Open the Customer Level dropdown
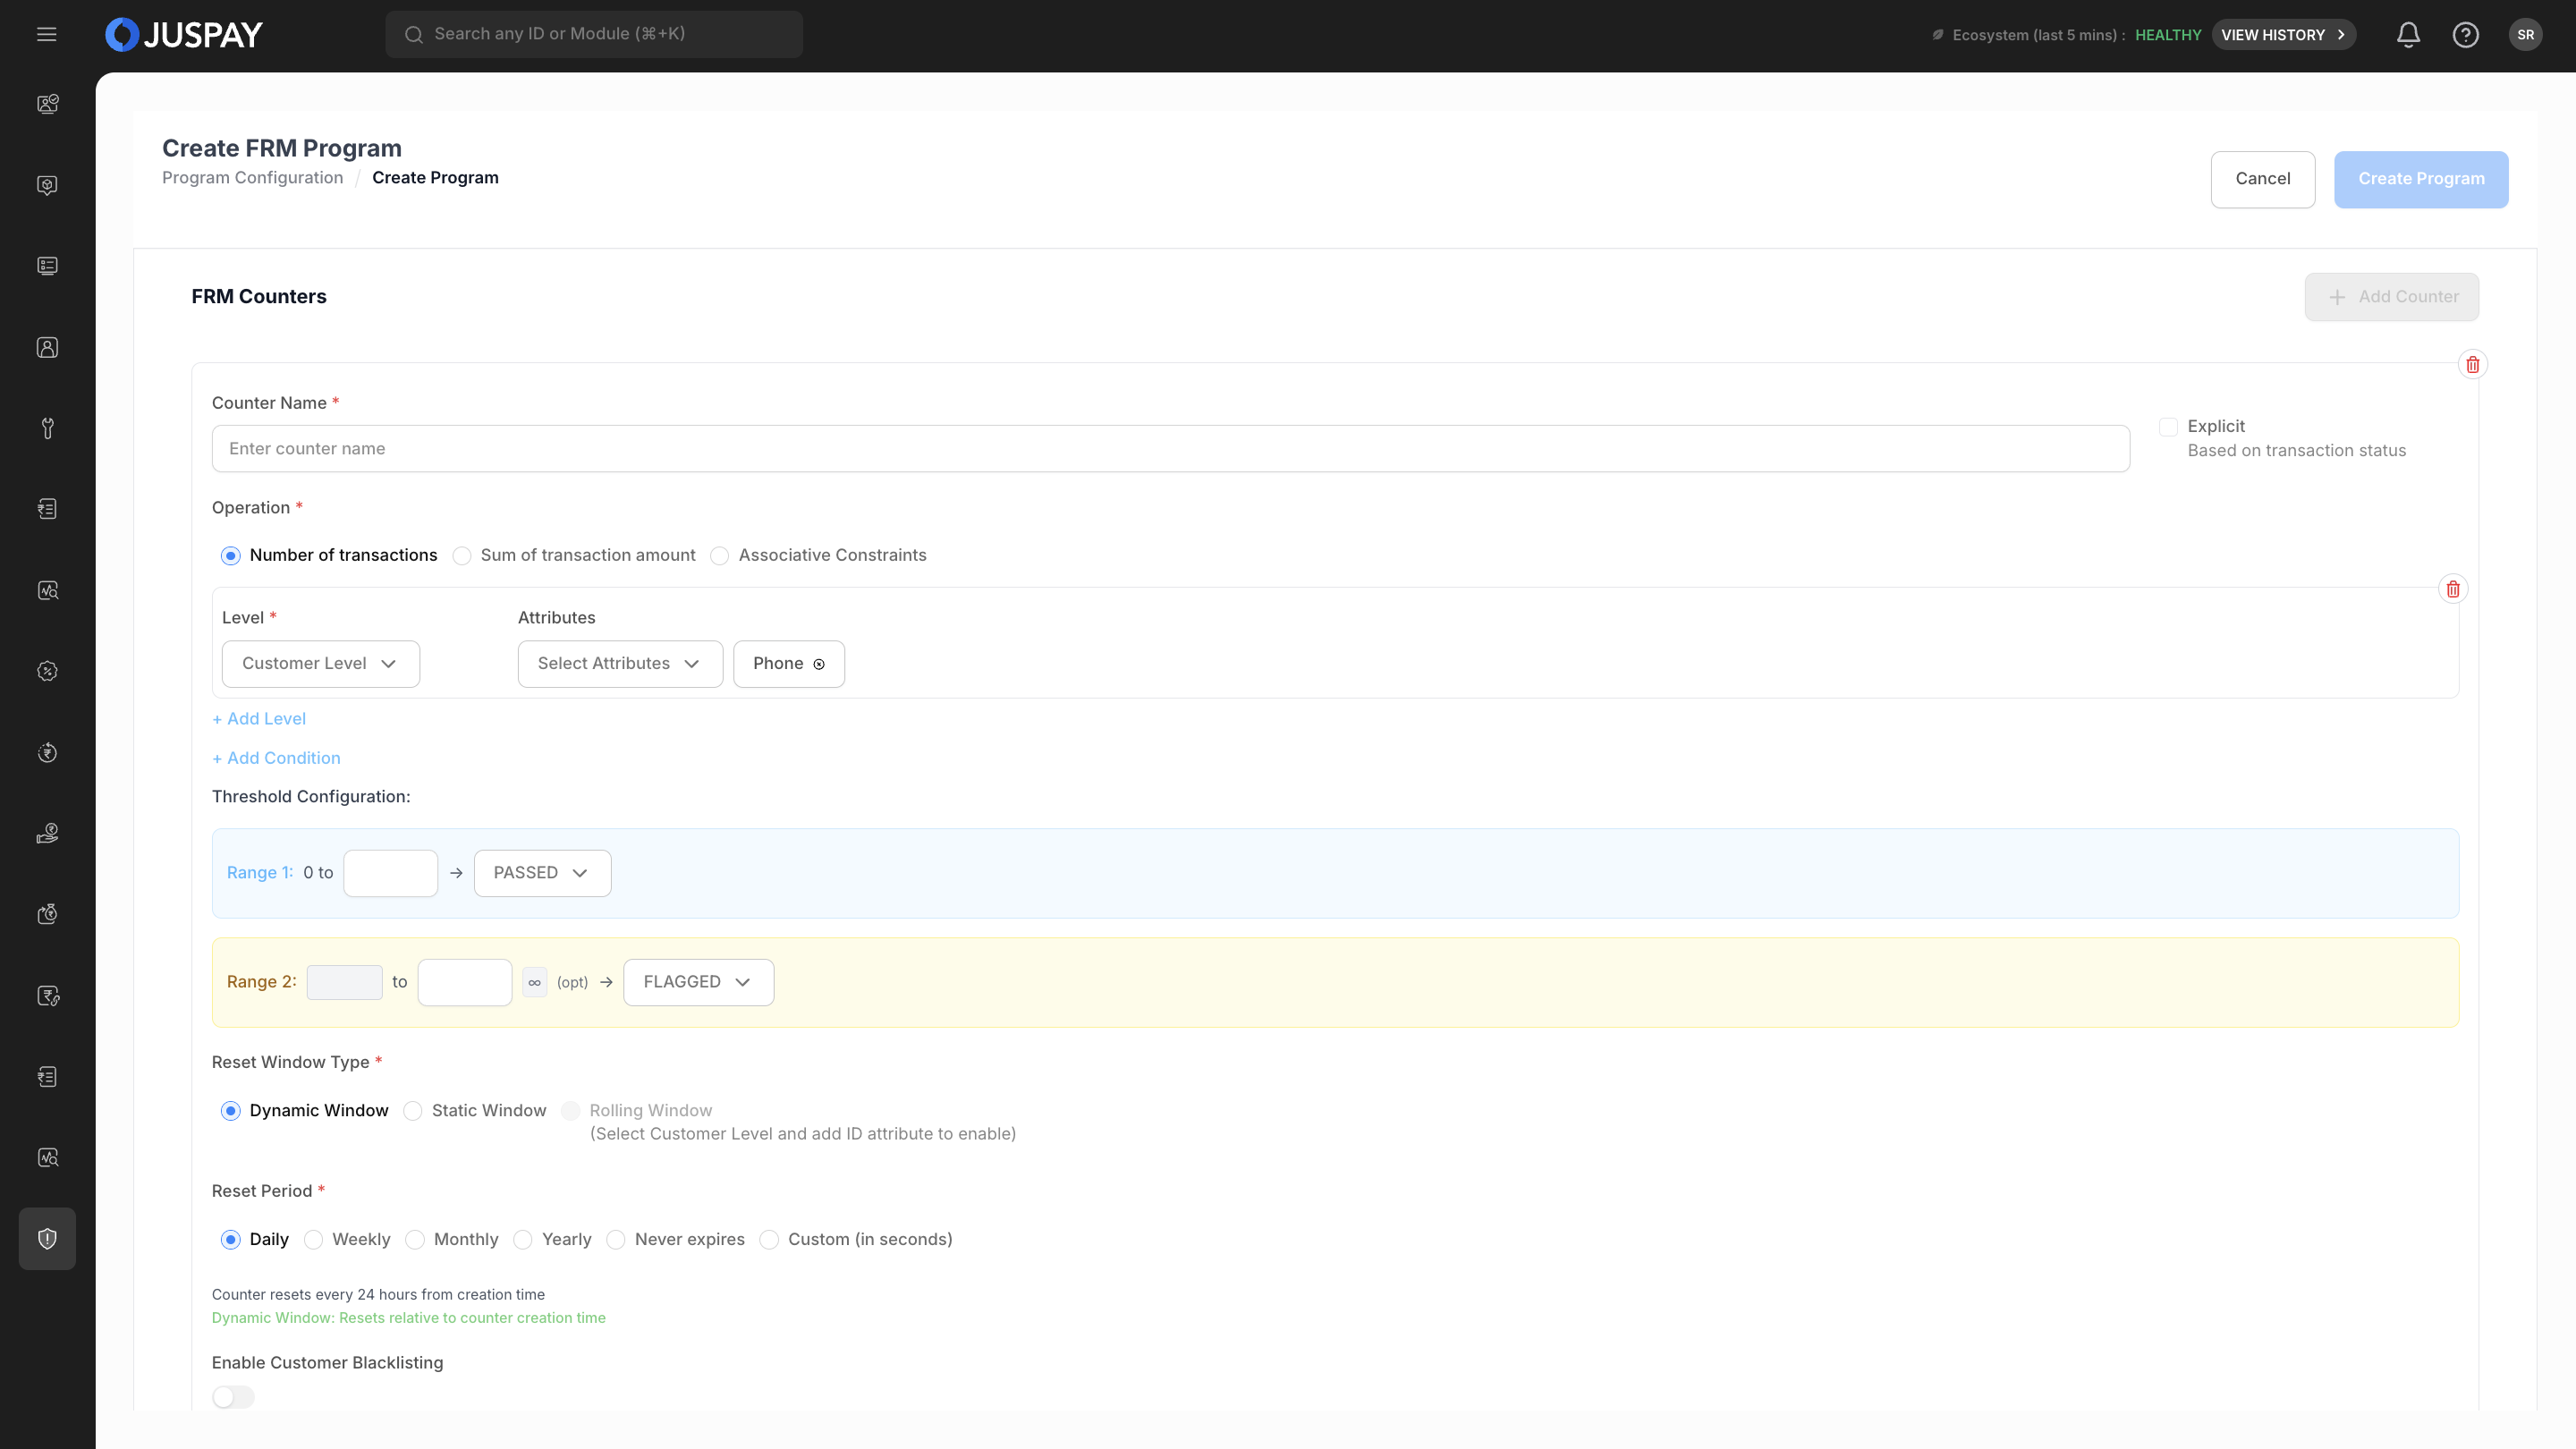2576x1449 pixels. click(320, 664)
